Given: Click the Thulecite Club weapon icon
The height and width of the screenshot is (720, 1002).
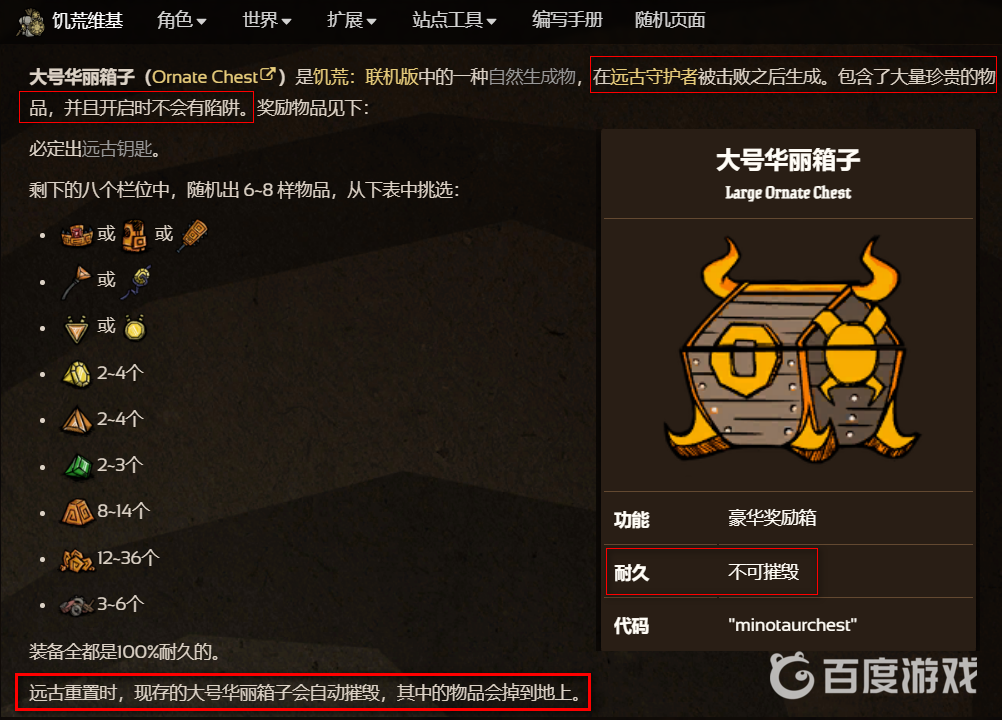Looking at the screenshot, I should tap(192, 236).
